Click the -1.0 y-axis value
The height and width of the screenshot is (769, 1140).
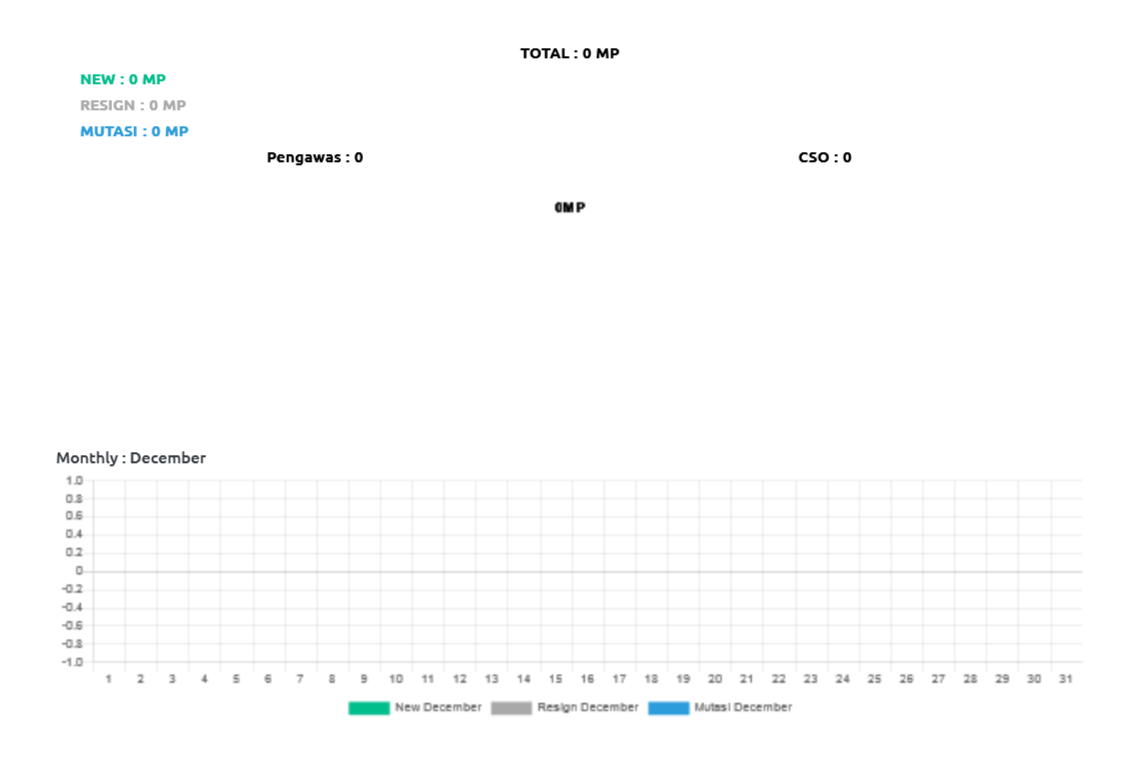[x=72, y=662]
